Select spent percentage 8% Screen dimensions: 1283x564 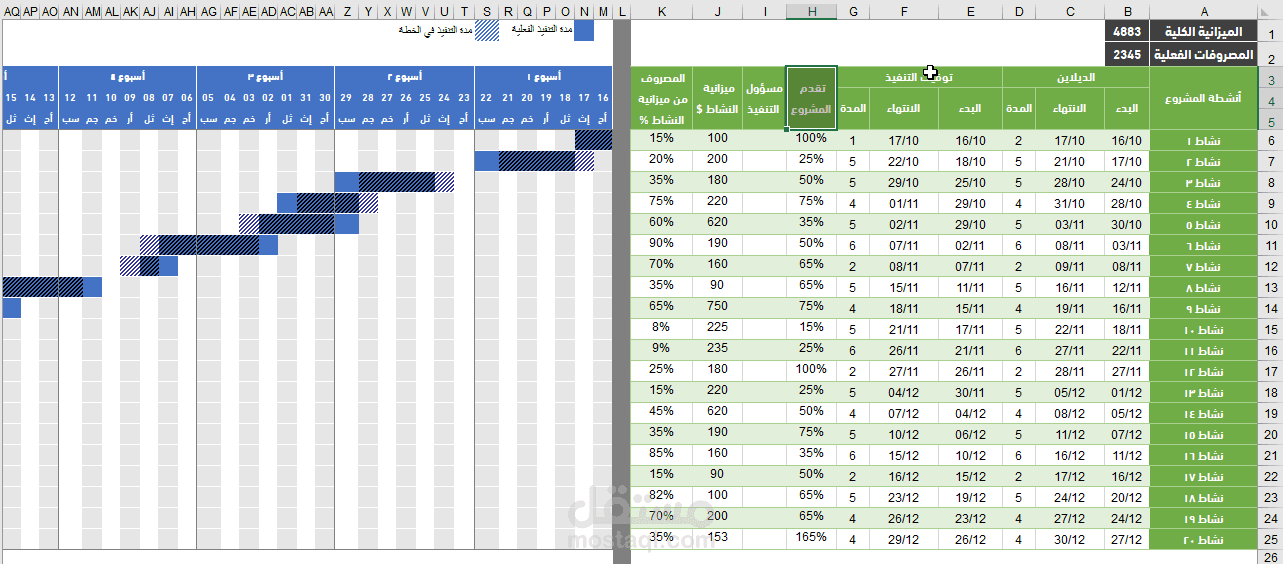[663, 327]
